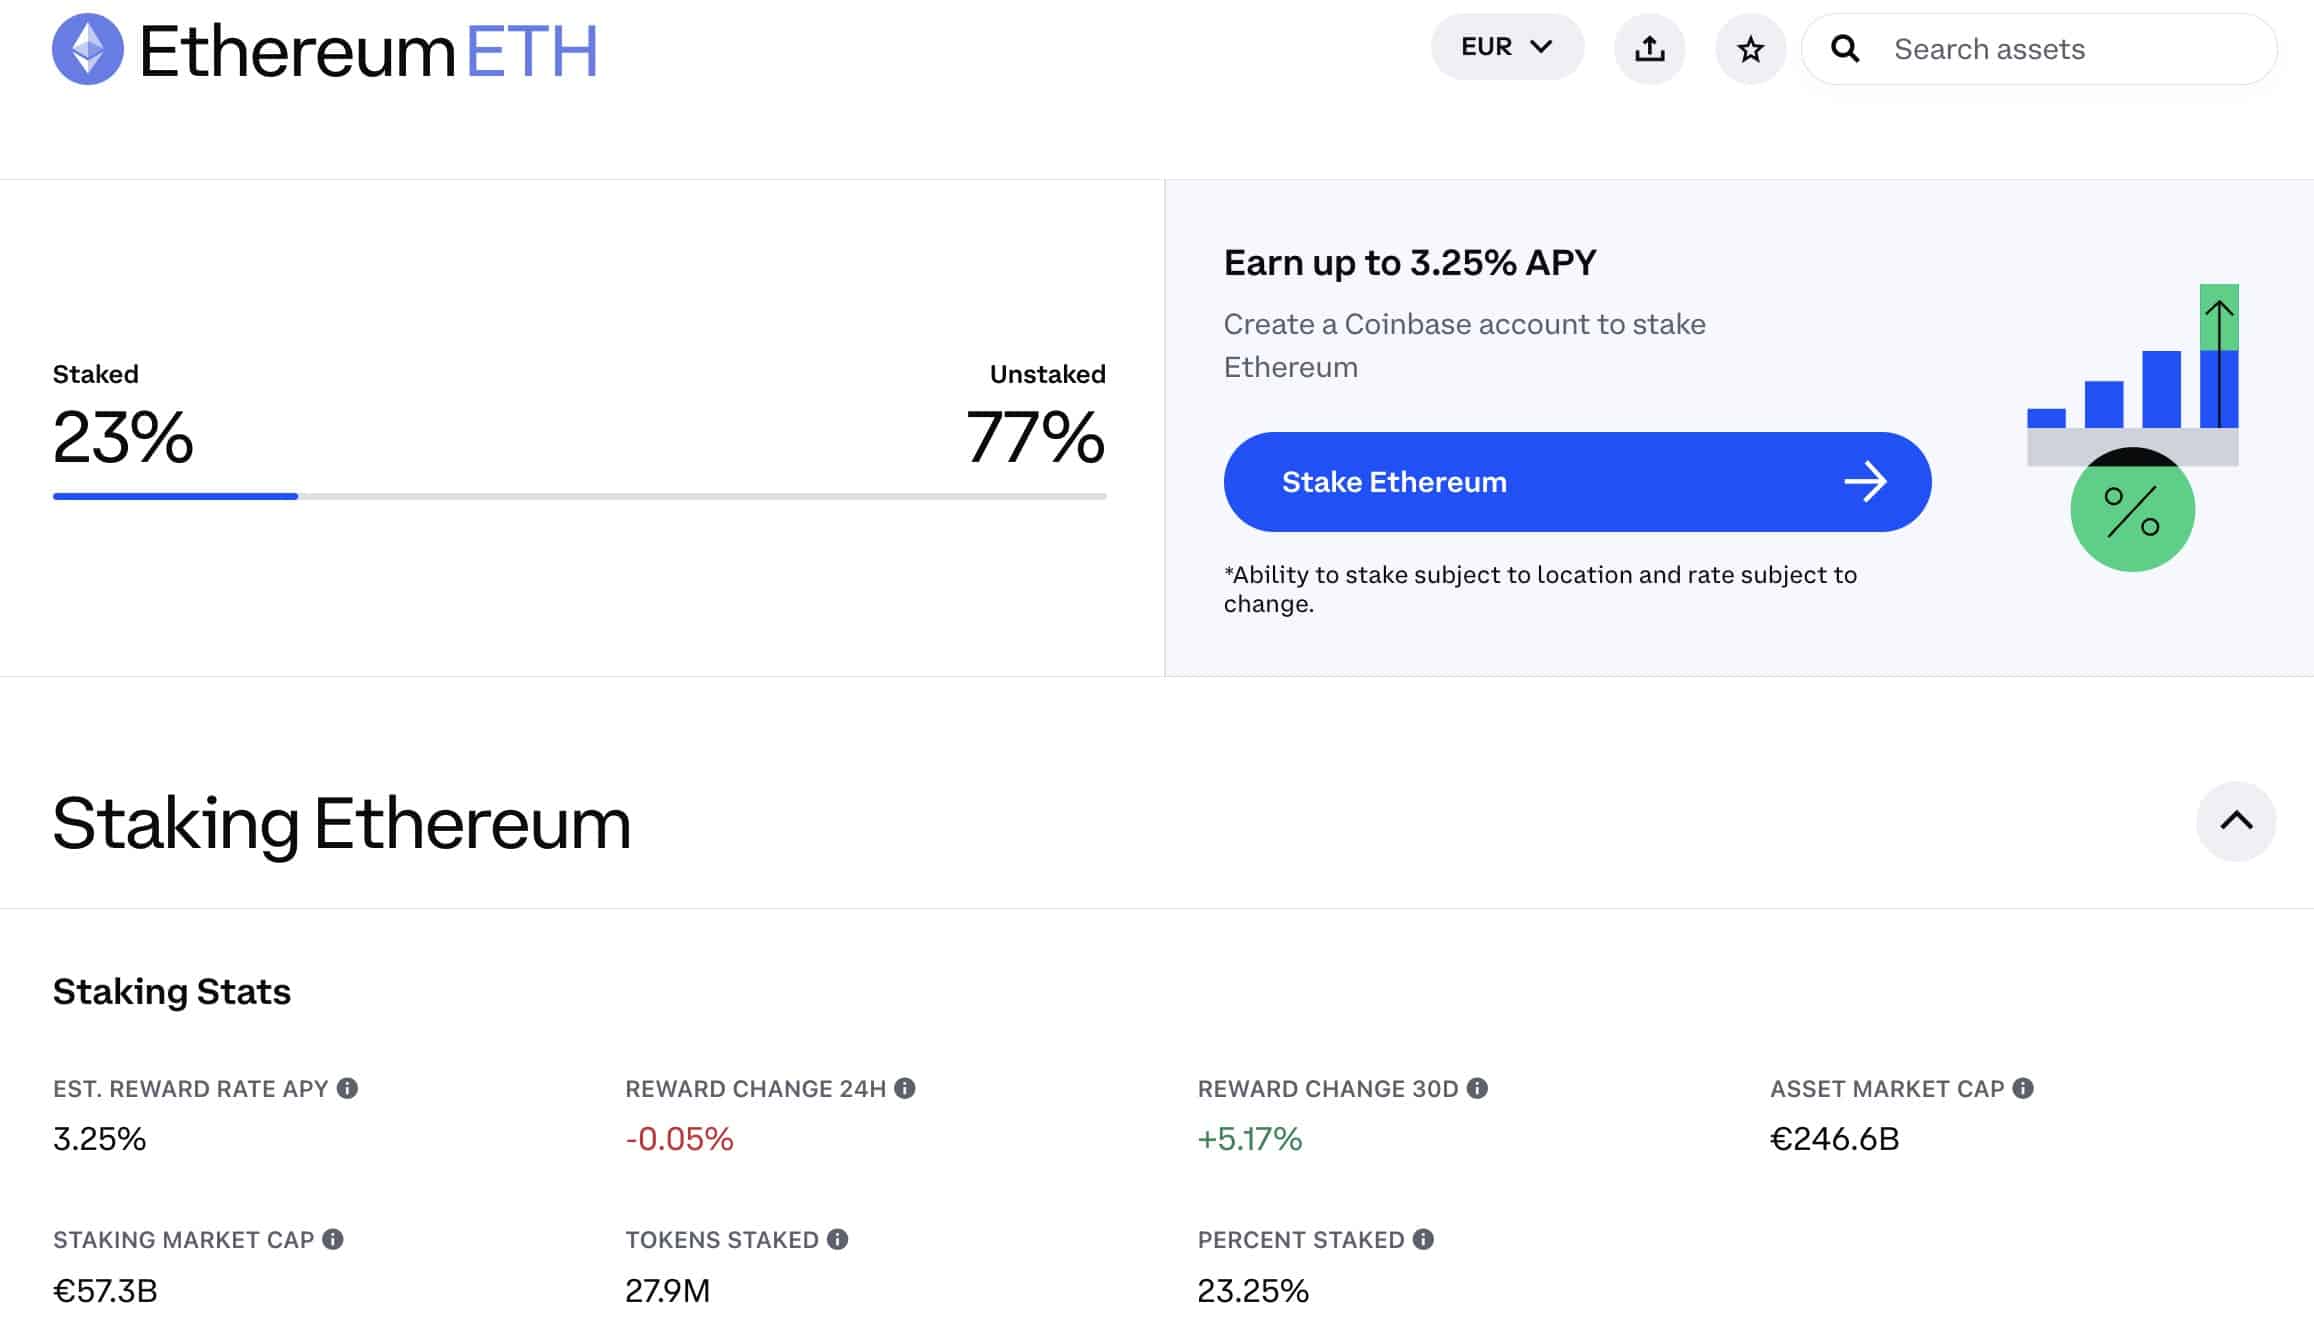
Task: Click the Stake Ethereum button
Action: [x=1577, y=480]
